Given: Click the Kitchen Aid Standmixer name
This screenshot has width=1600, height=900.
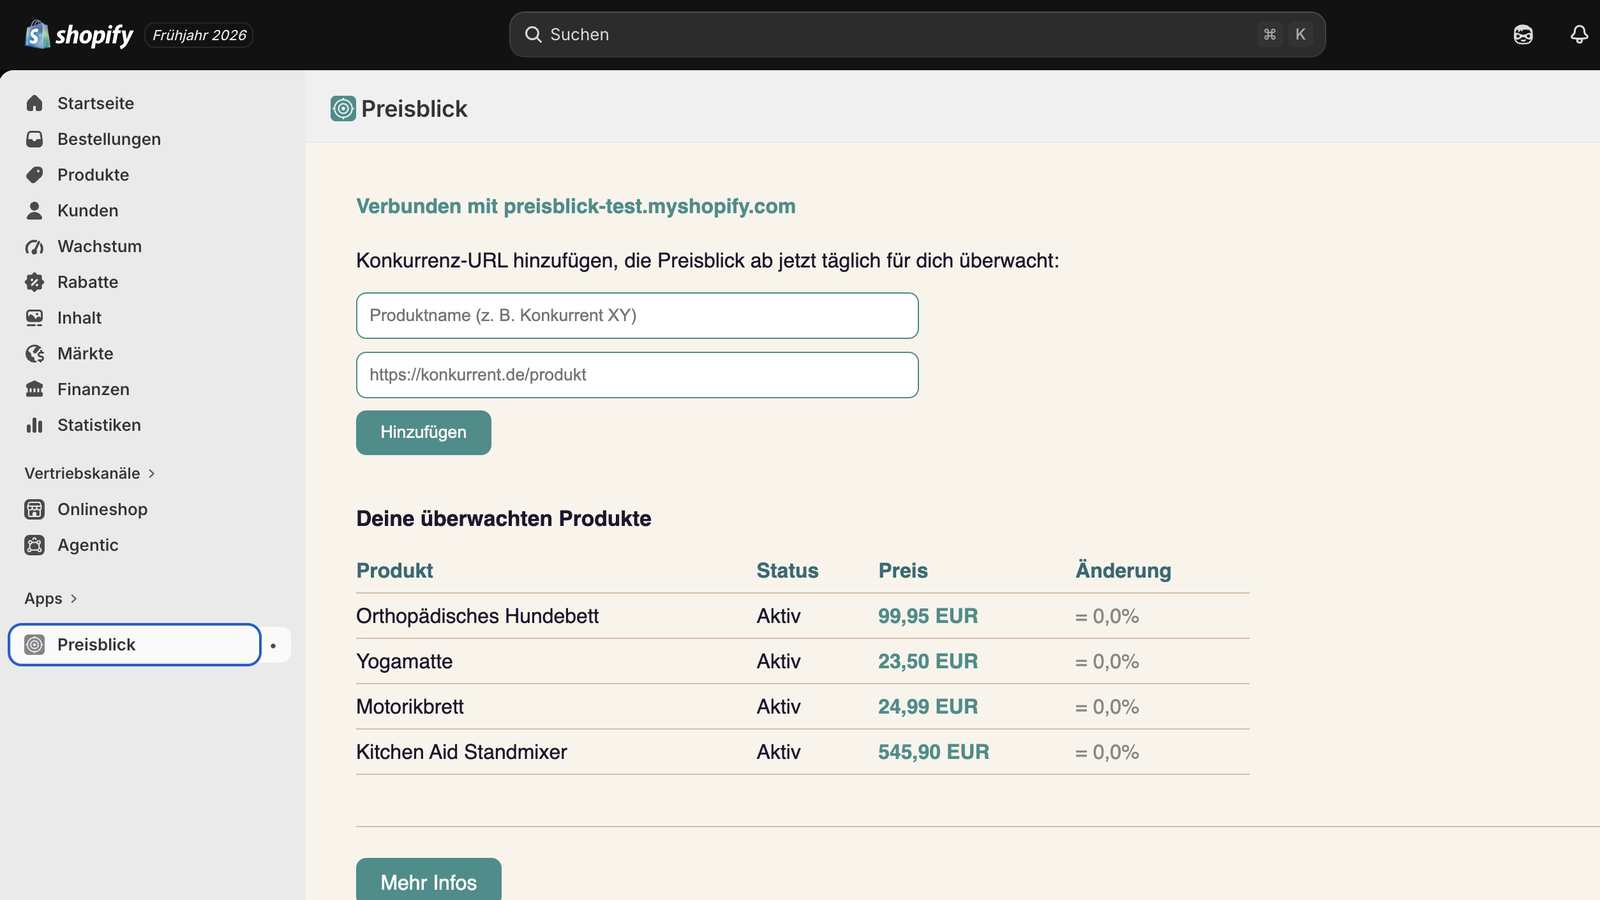Looking at the screenshot, I should tap(461, 752).
